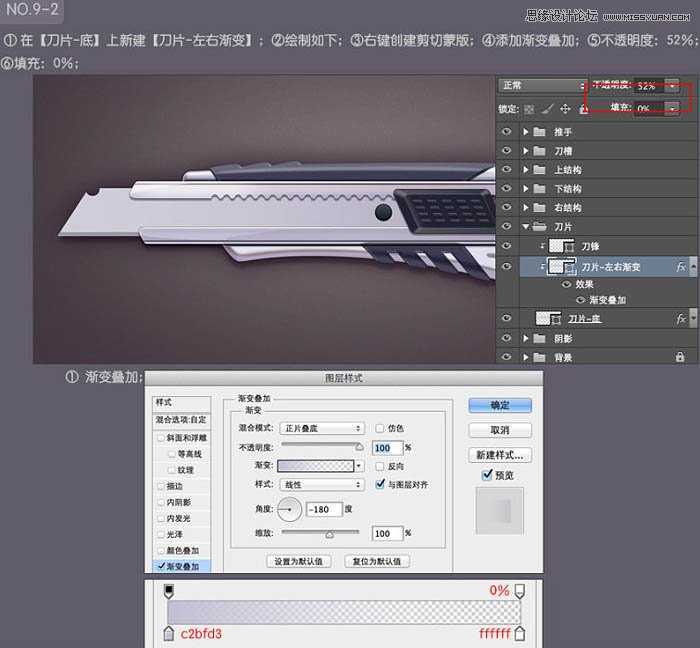This screenshot has width=700, height=648.
Task: Select left opacity stop on gradient bar
Action: coord(169,591)
